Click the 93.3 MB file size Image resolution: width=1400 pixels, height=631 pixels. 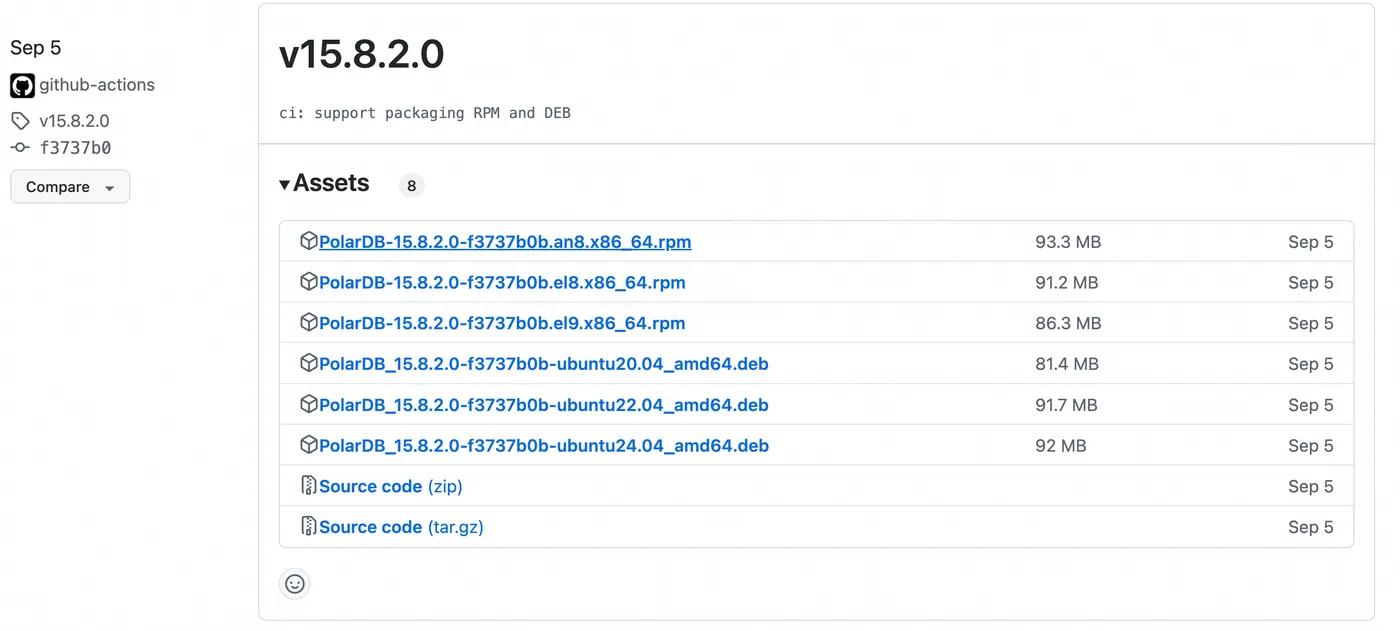point(1068,242)
